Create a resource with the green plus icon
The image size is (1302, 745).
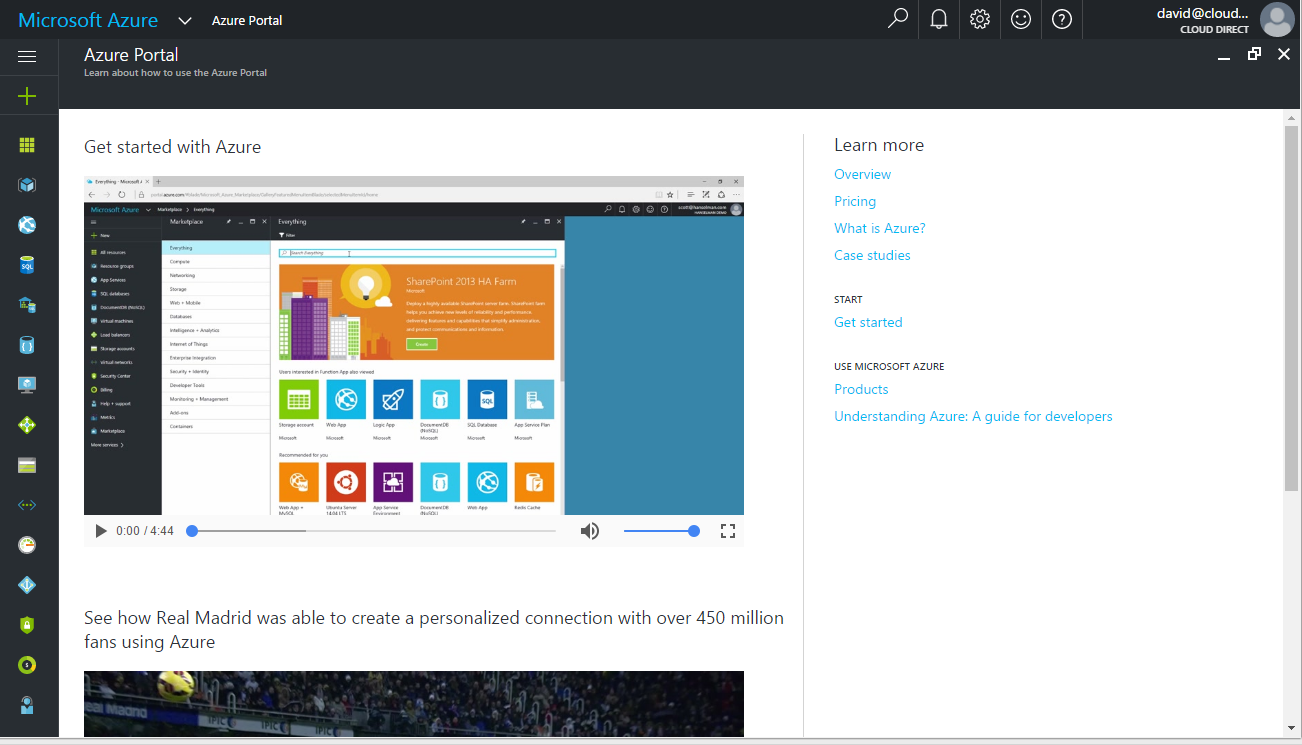[x=27, y=96]
